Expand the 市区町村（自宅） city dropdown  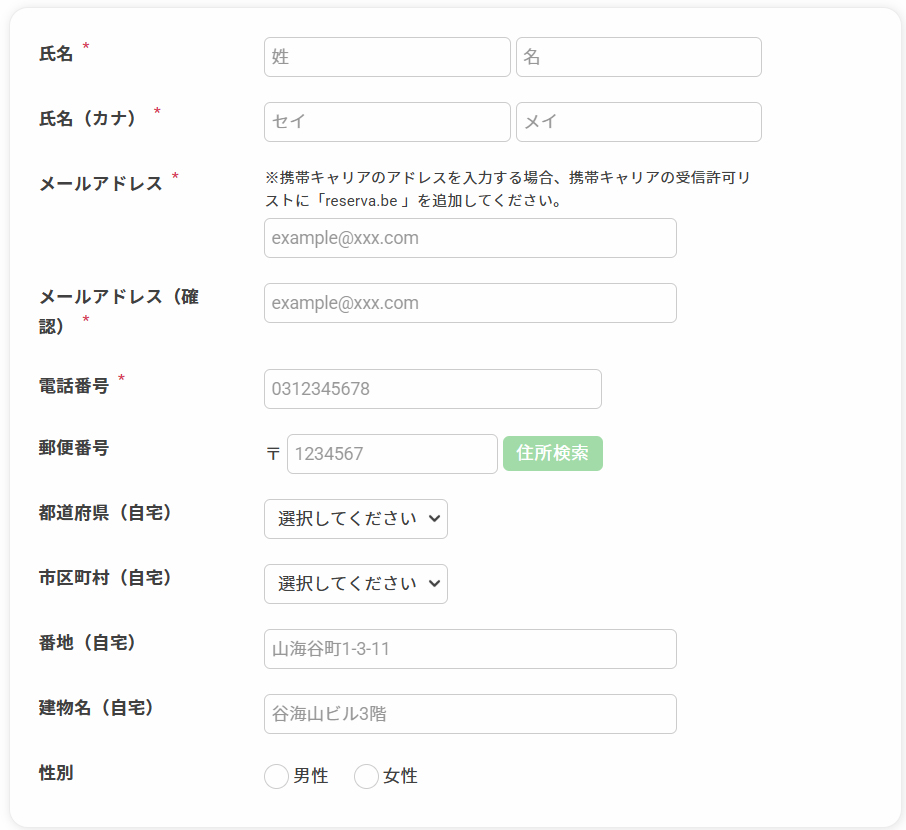(355, 584)
